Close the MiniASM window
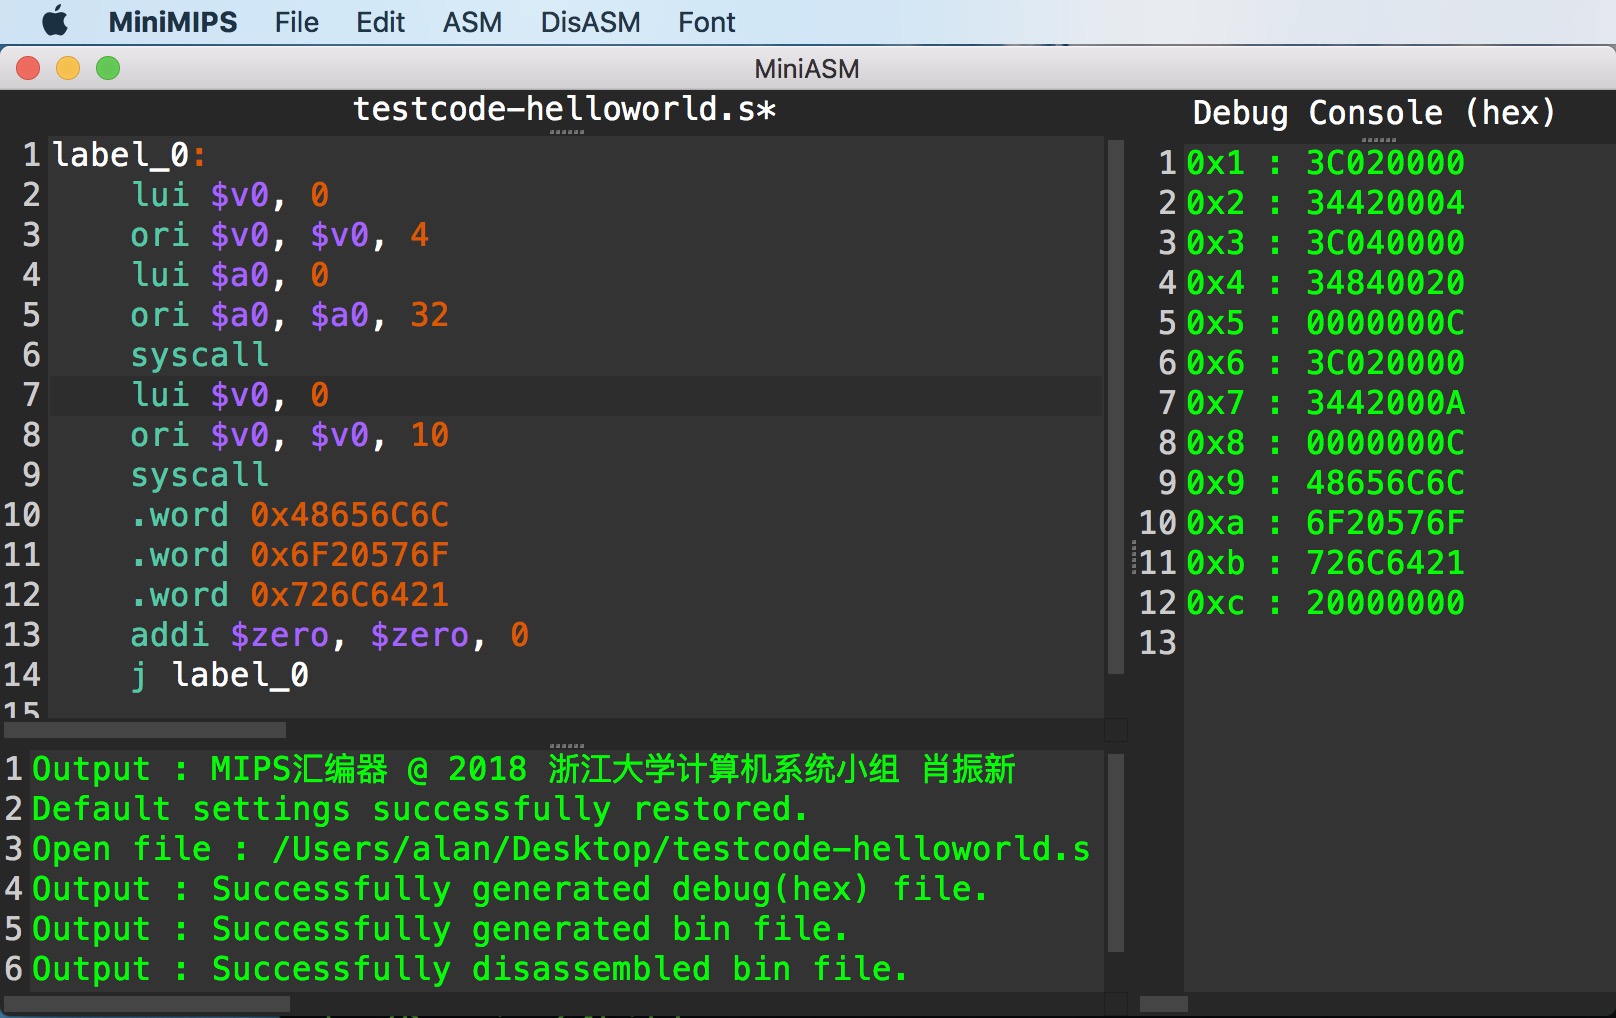 pyautogui.click(x=28, y=68)
